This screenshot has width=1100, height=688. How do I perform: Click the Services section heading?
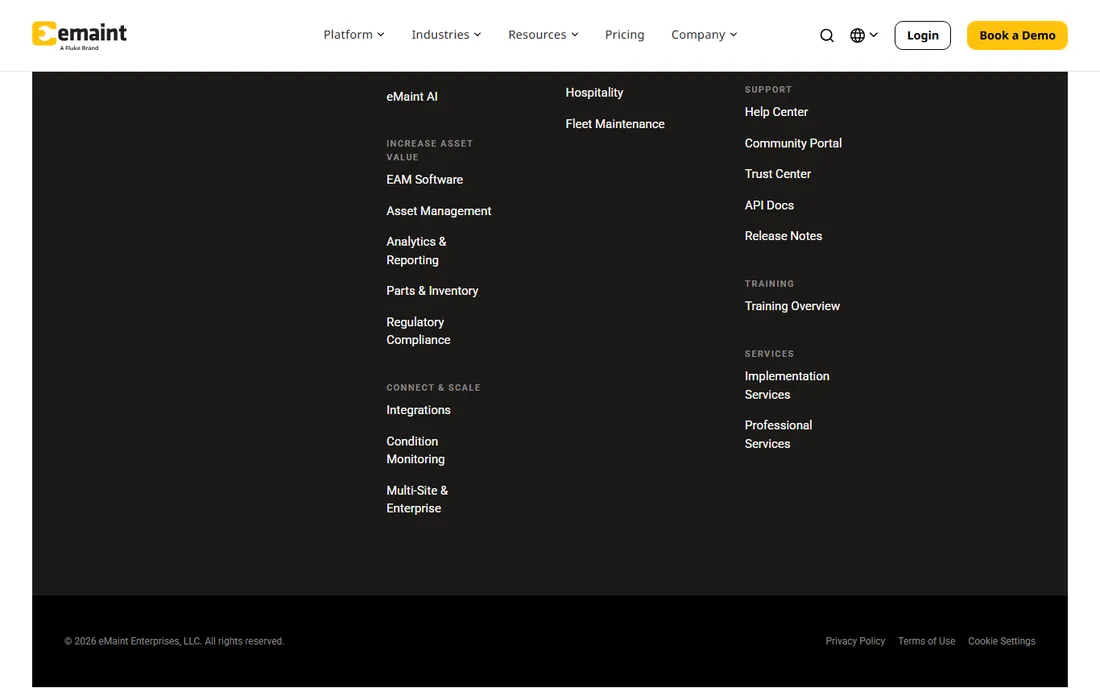(x=769, y=353)
